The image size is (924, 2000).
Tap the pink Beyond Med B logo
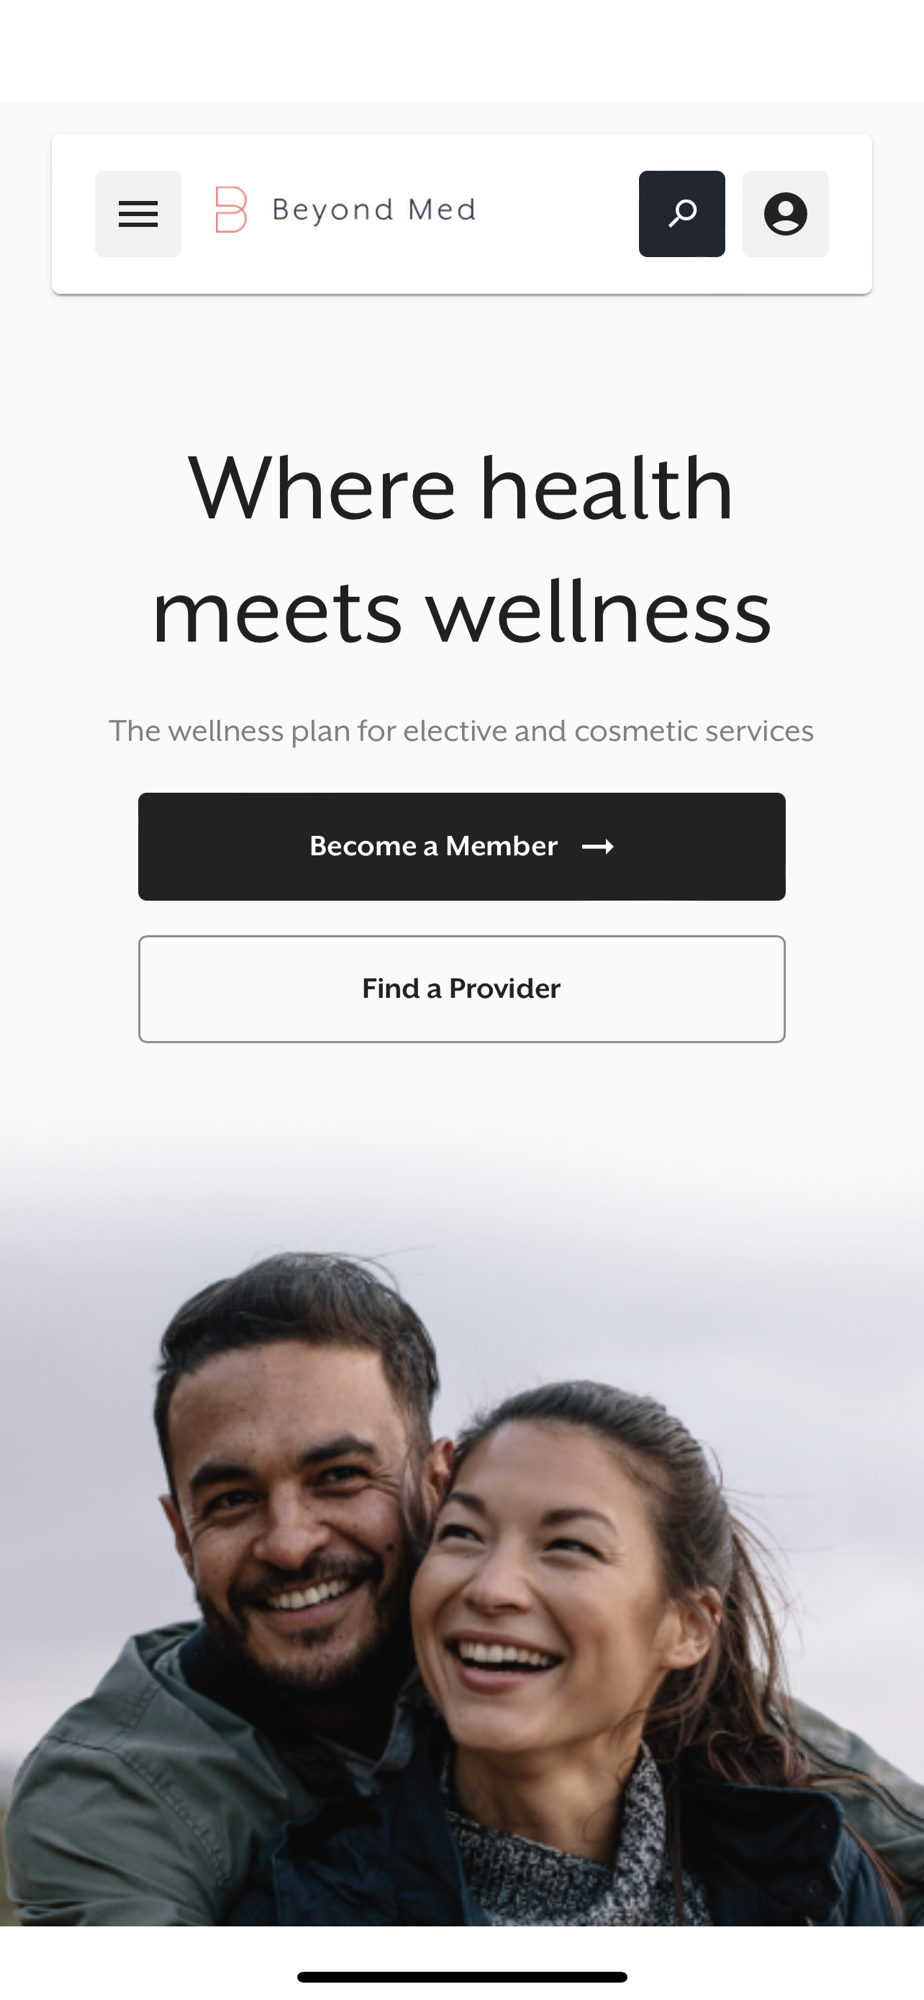coord(231,210)
